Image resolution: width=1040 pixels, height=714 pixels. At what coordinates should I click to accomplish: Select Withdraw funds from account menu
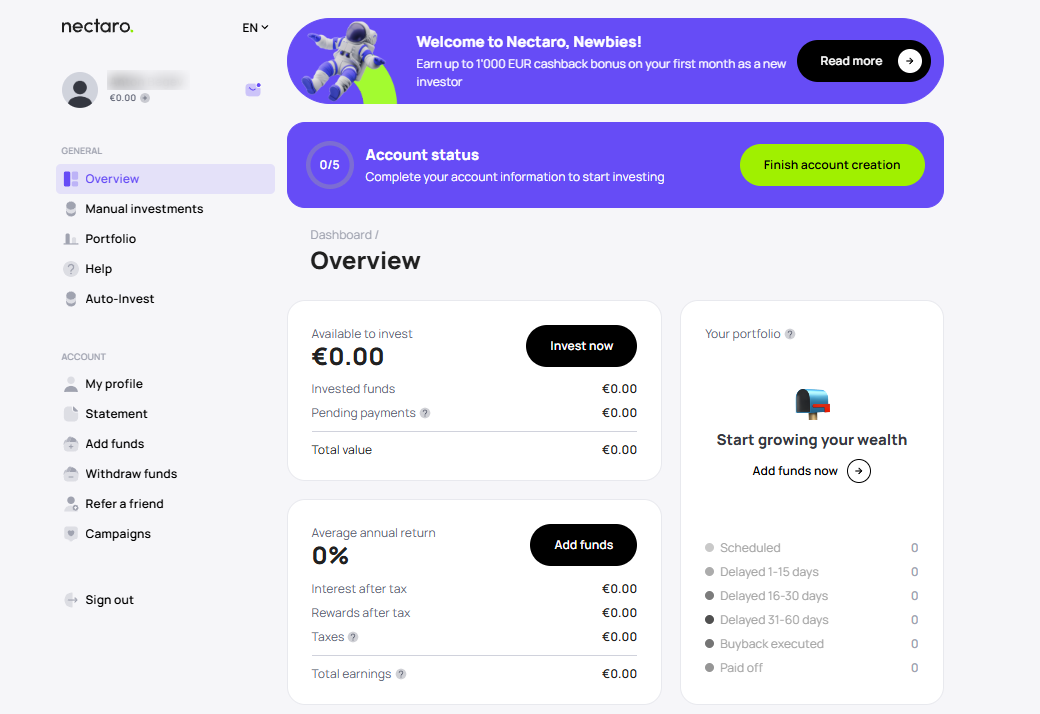pyautogui.click(x=131, y=474)
